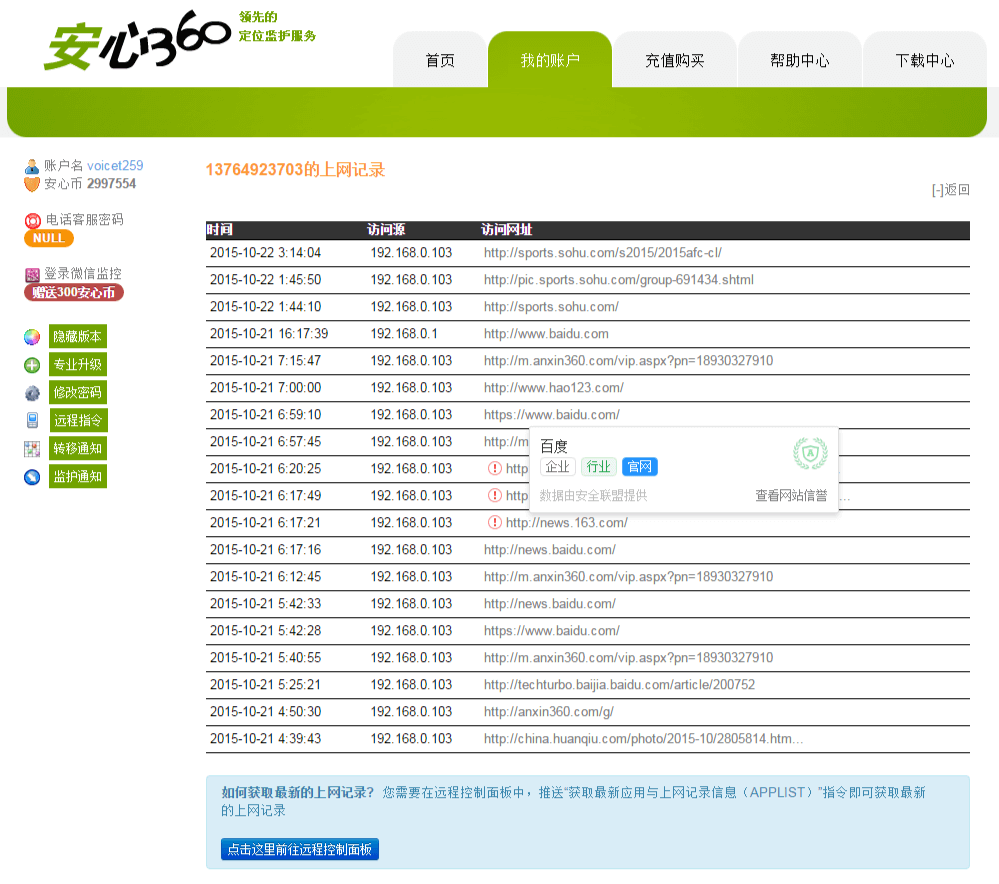The width and height of the screenshot is (999, 884).
Task: Click the blue globe icon beside 监护通知
Action: pos(32,477)
